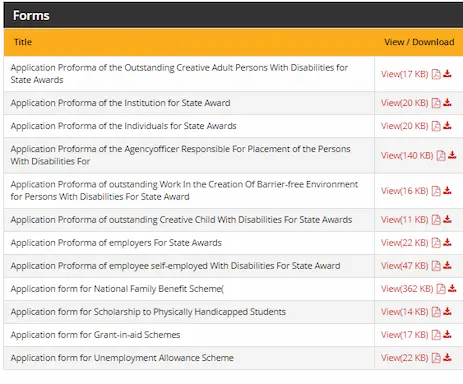
Task: Open the View(14 KB) link
Action: click(404, 312)
